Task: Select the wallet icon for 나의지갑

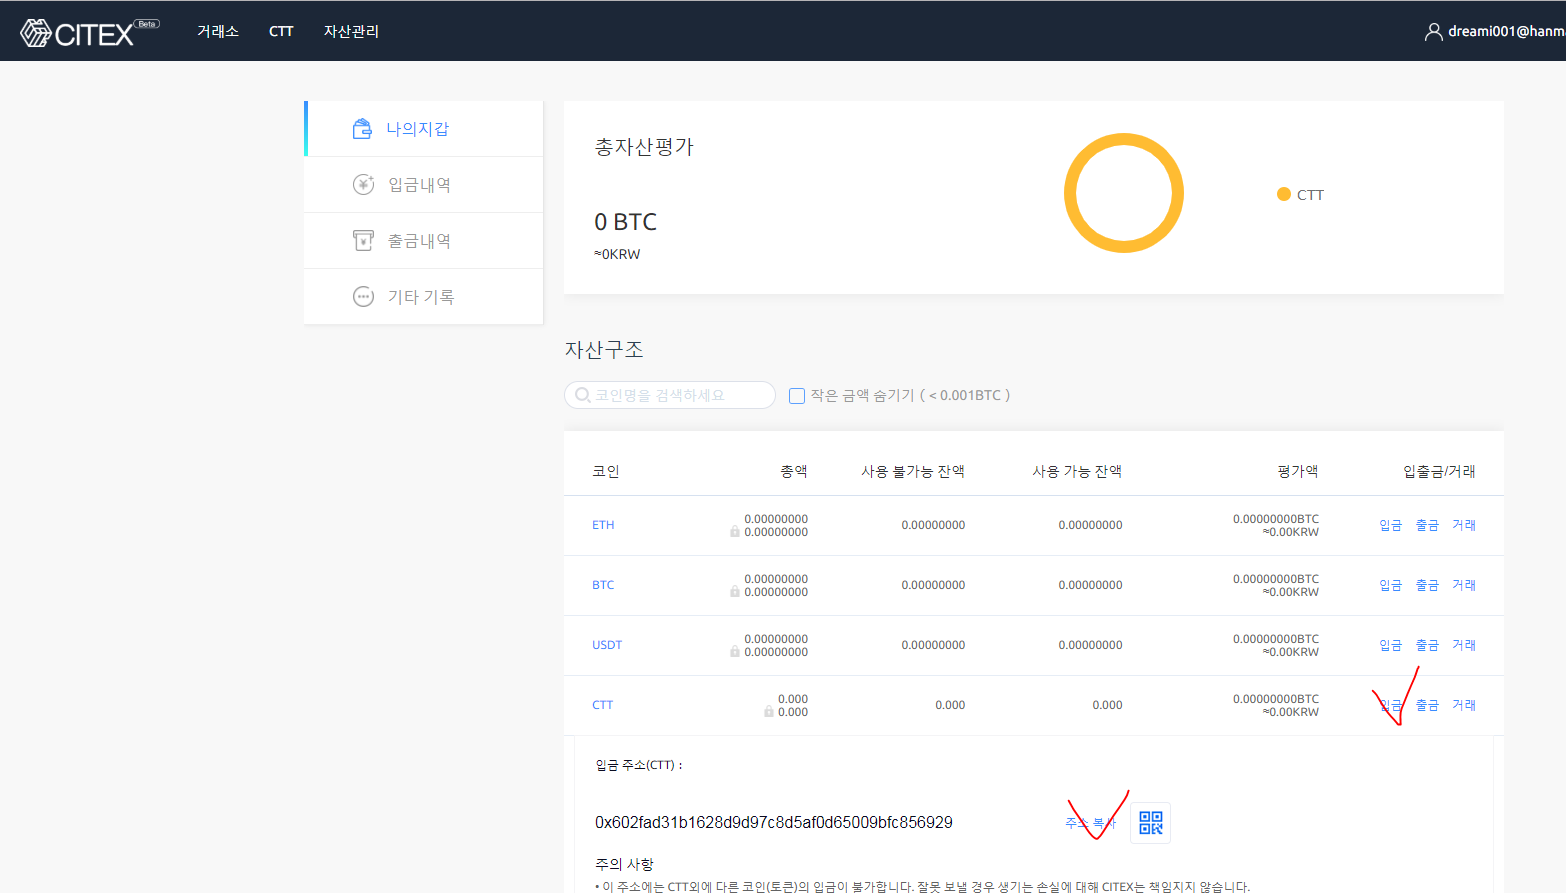Action: [362, 129]
